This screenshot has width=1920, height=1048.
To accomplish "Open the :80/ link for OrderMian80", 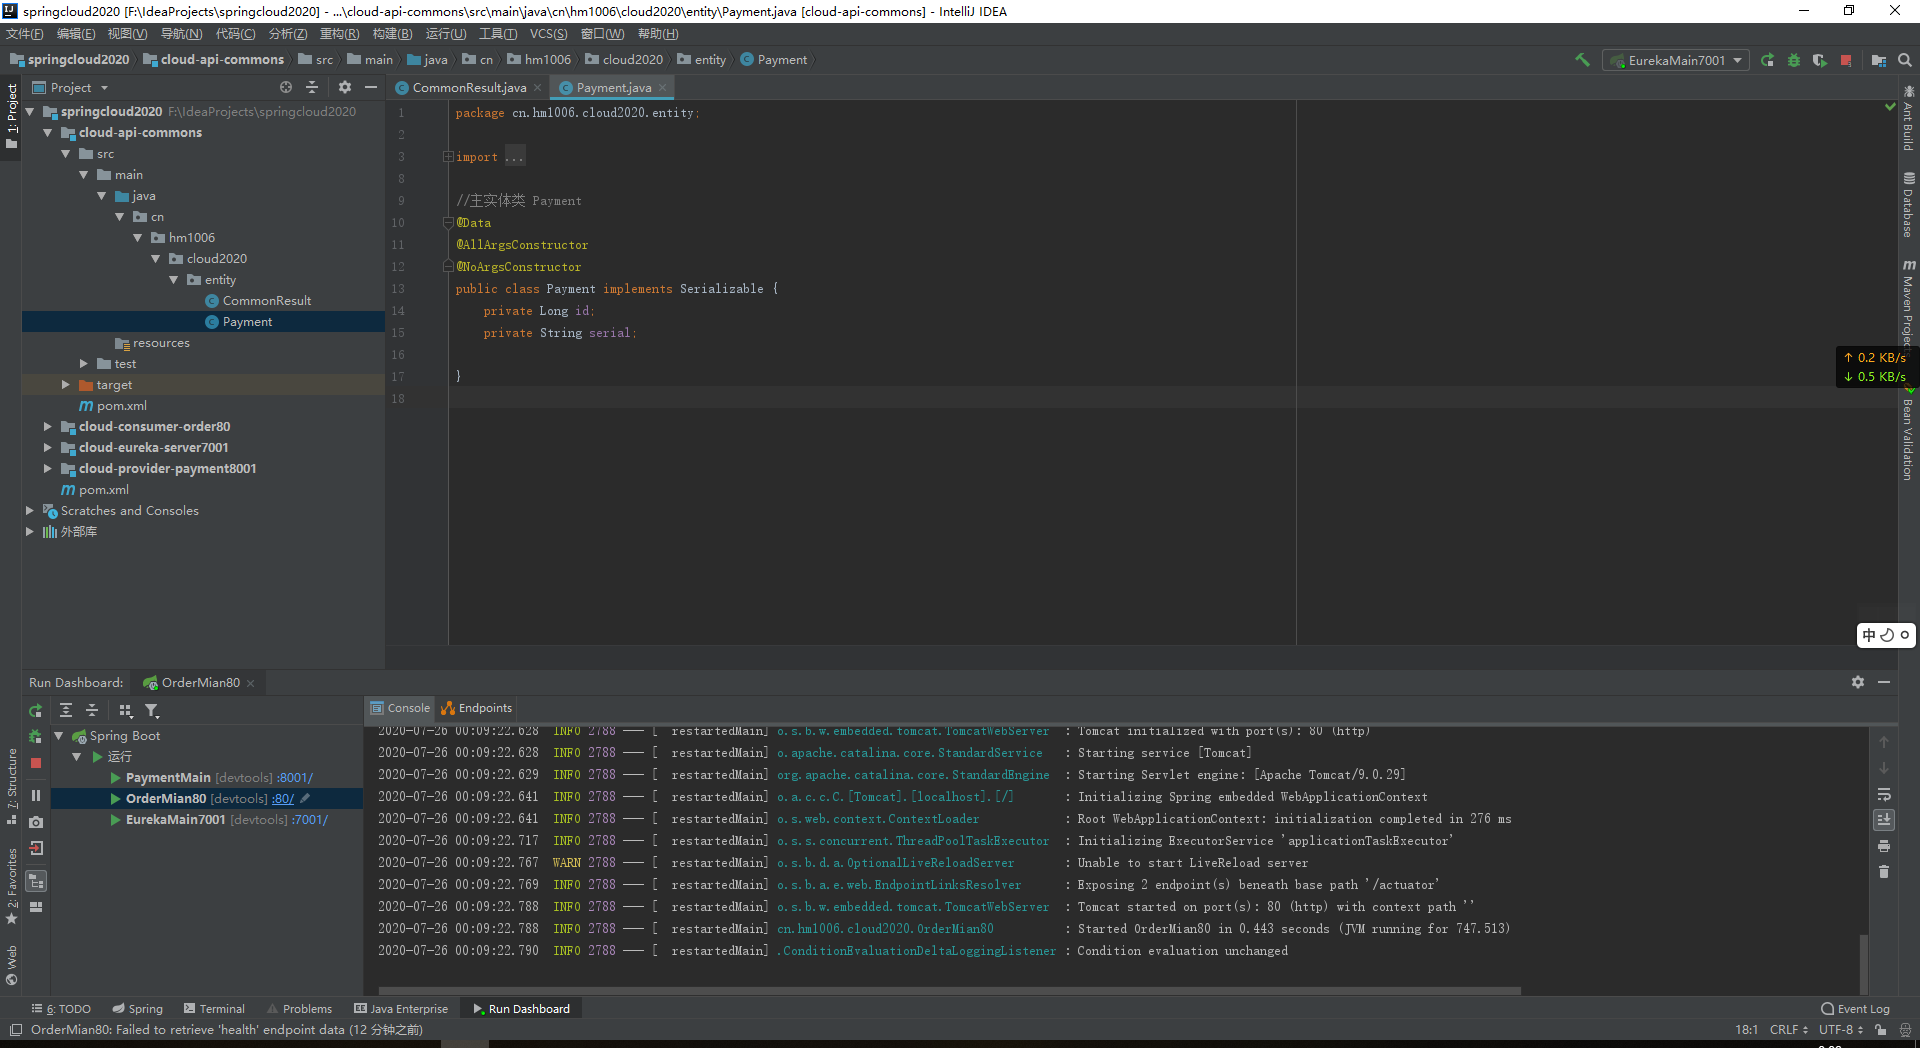I will (x=283, y=799).
